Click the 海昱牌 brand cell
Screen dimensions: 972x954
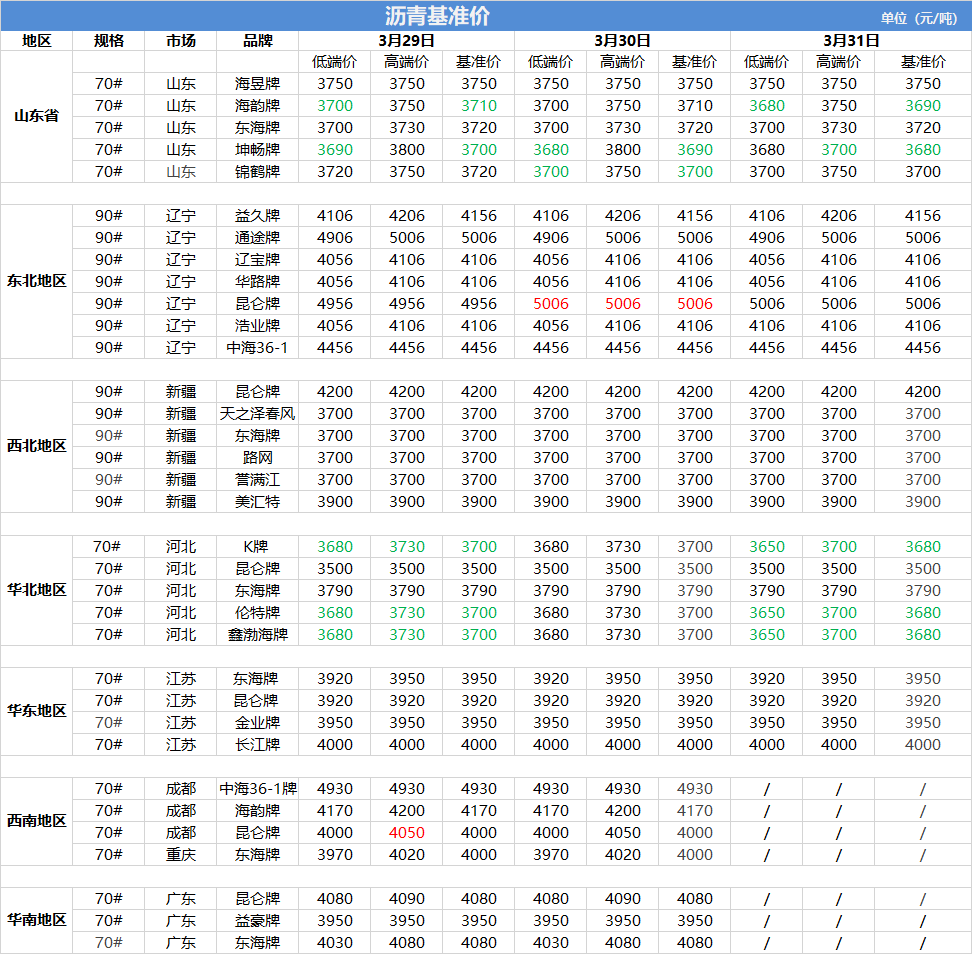pos(257,84)
